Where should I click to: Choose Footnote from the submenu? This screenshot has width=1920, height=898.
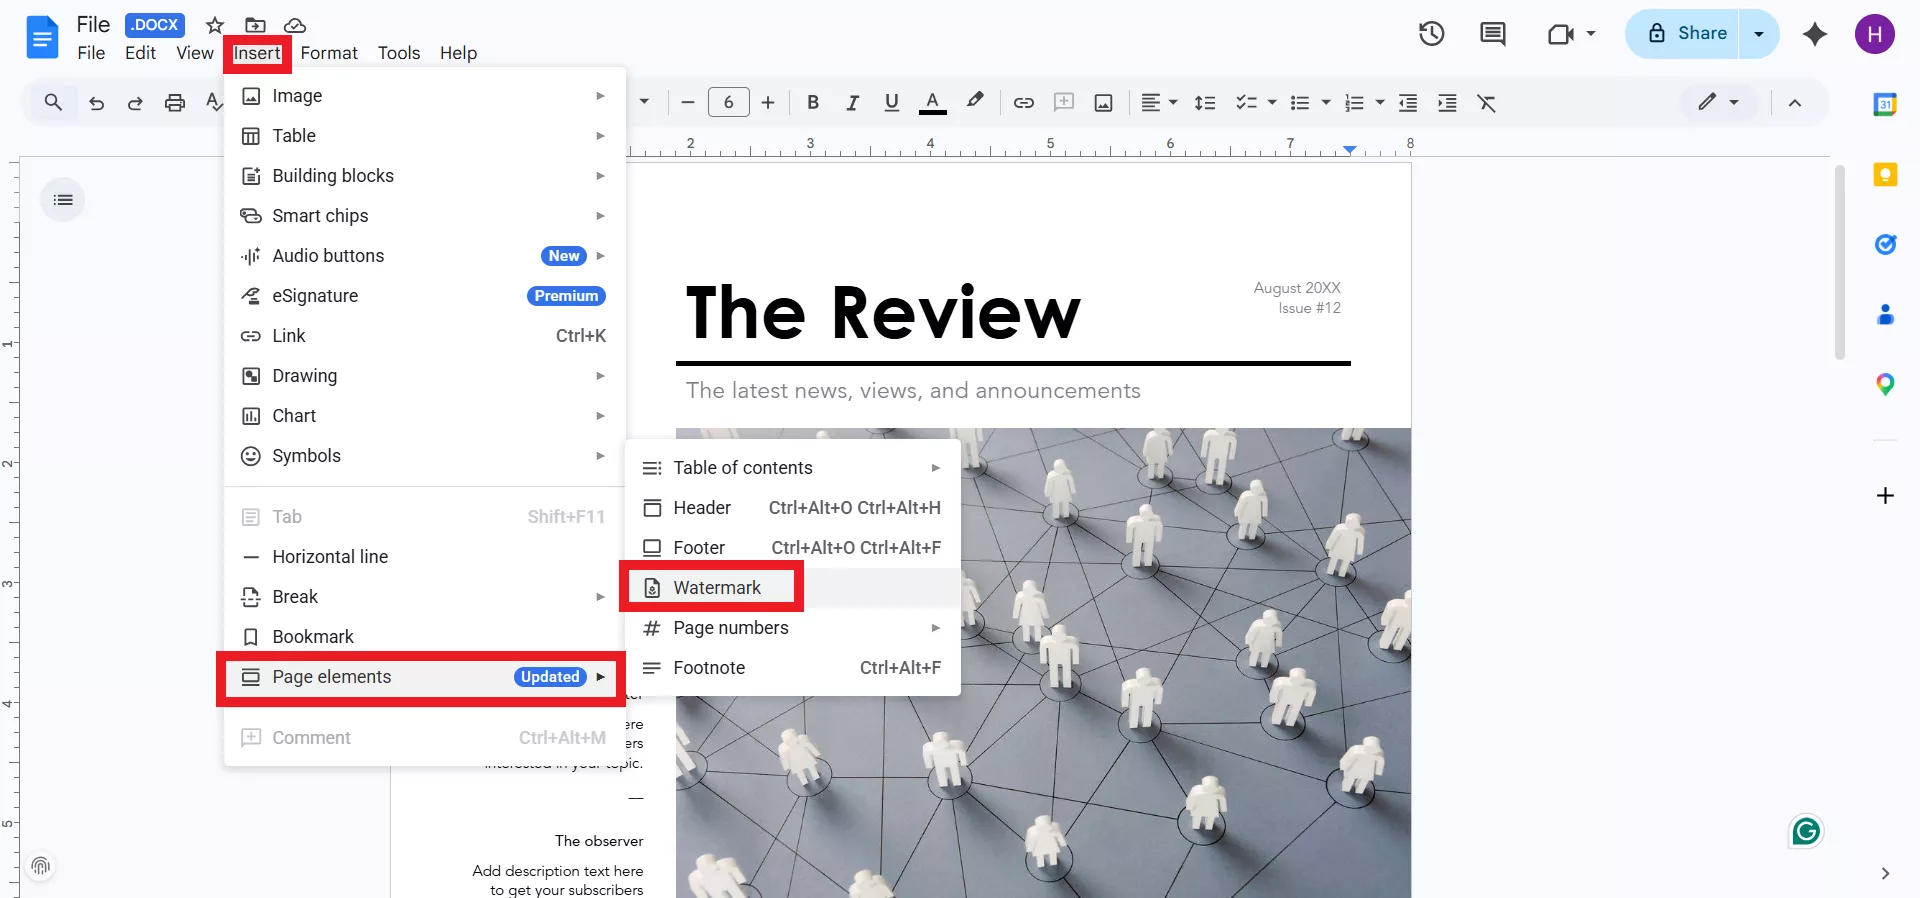click(792, 668)
